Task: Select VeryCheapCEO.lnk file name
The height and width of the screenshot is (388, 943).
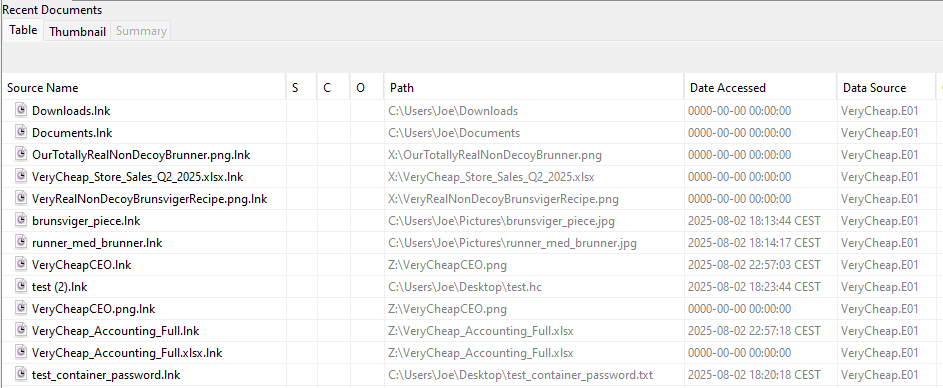Action: tap(82, 265)
